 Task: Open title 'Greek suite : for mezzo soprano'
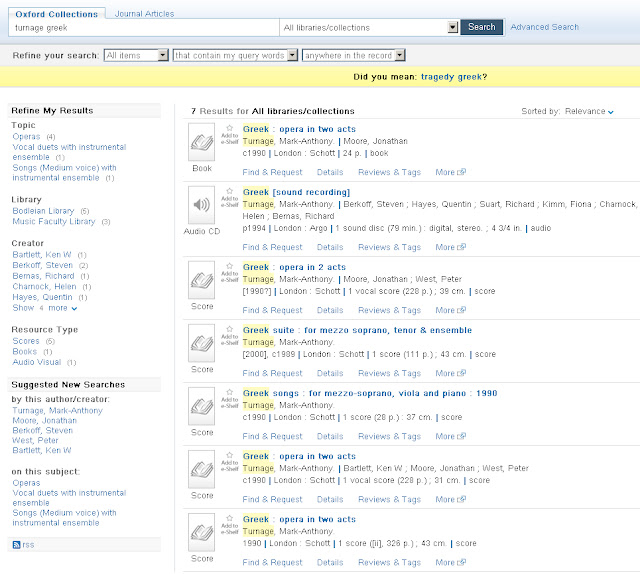point(357,330)
